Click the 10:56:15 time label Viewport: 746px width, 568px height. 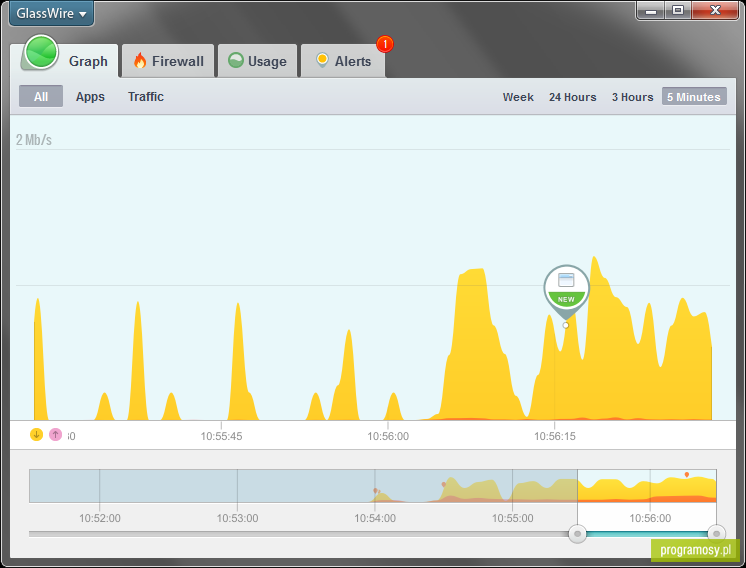tap(555, 436)
